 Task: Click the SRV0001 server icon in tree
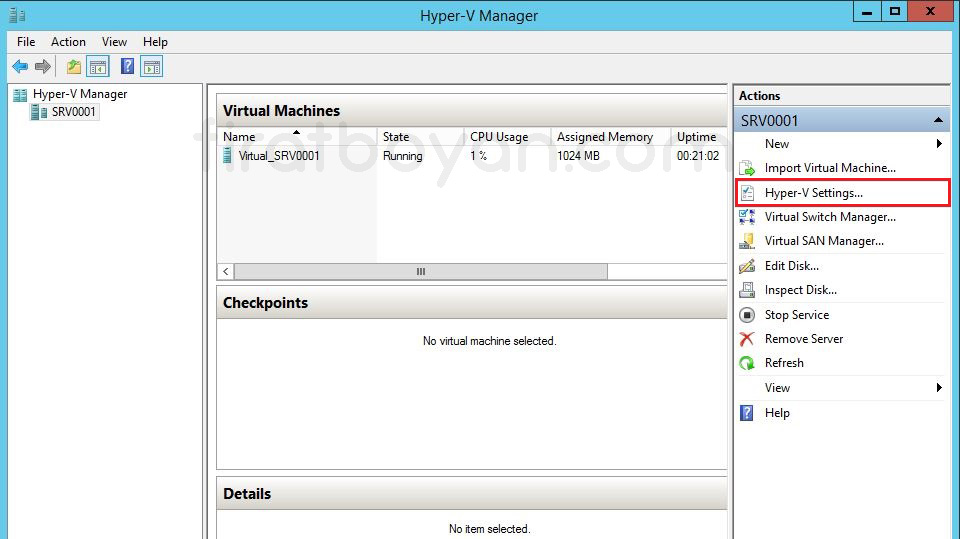(39, 111)
